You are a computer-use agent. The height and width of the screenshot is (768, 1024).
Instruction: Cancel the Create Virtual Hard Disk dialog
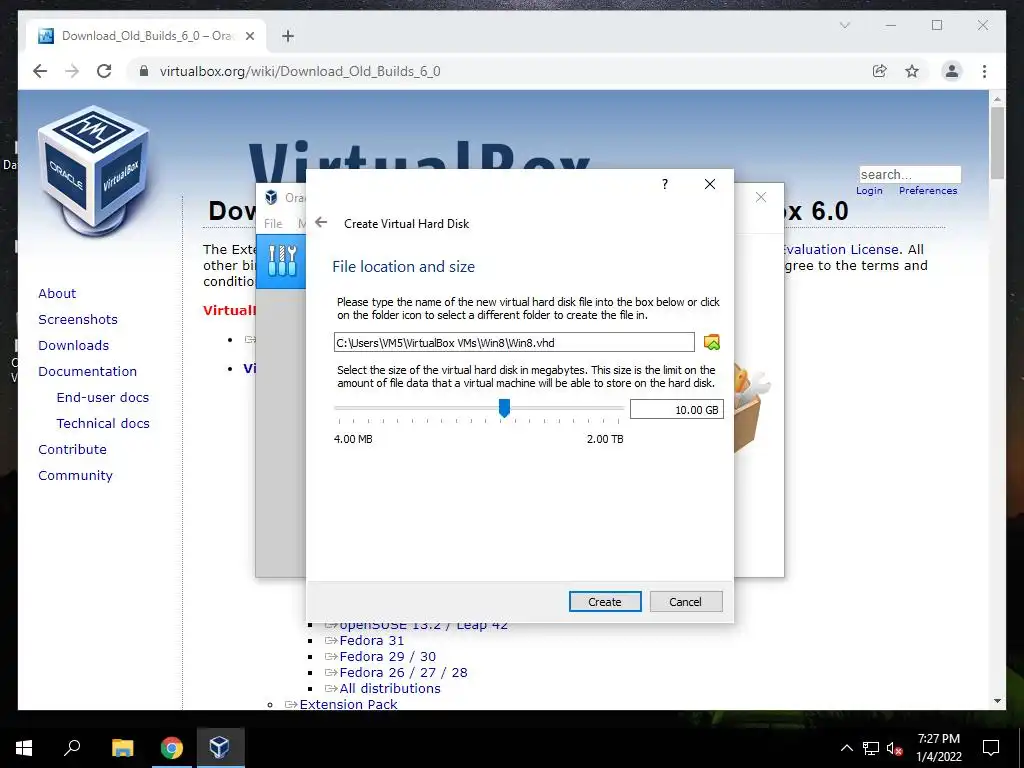[x=686, y=601]
